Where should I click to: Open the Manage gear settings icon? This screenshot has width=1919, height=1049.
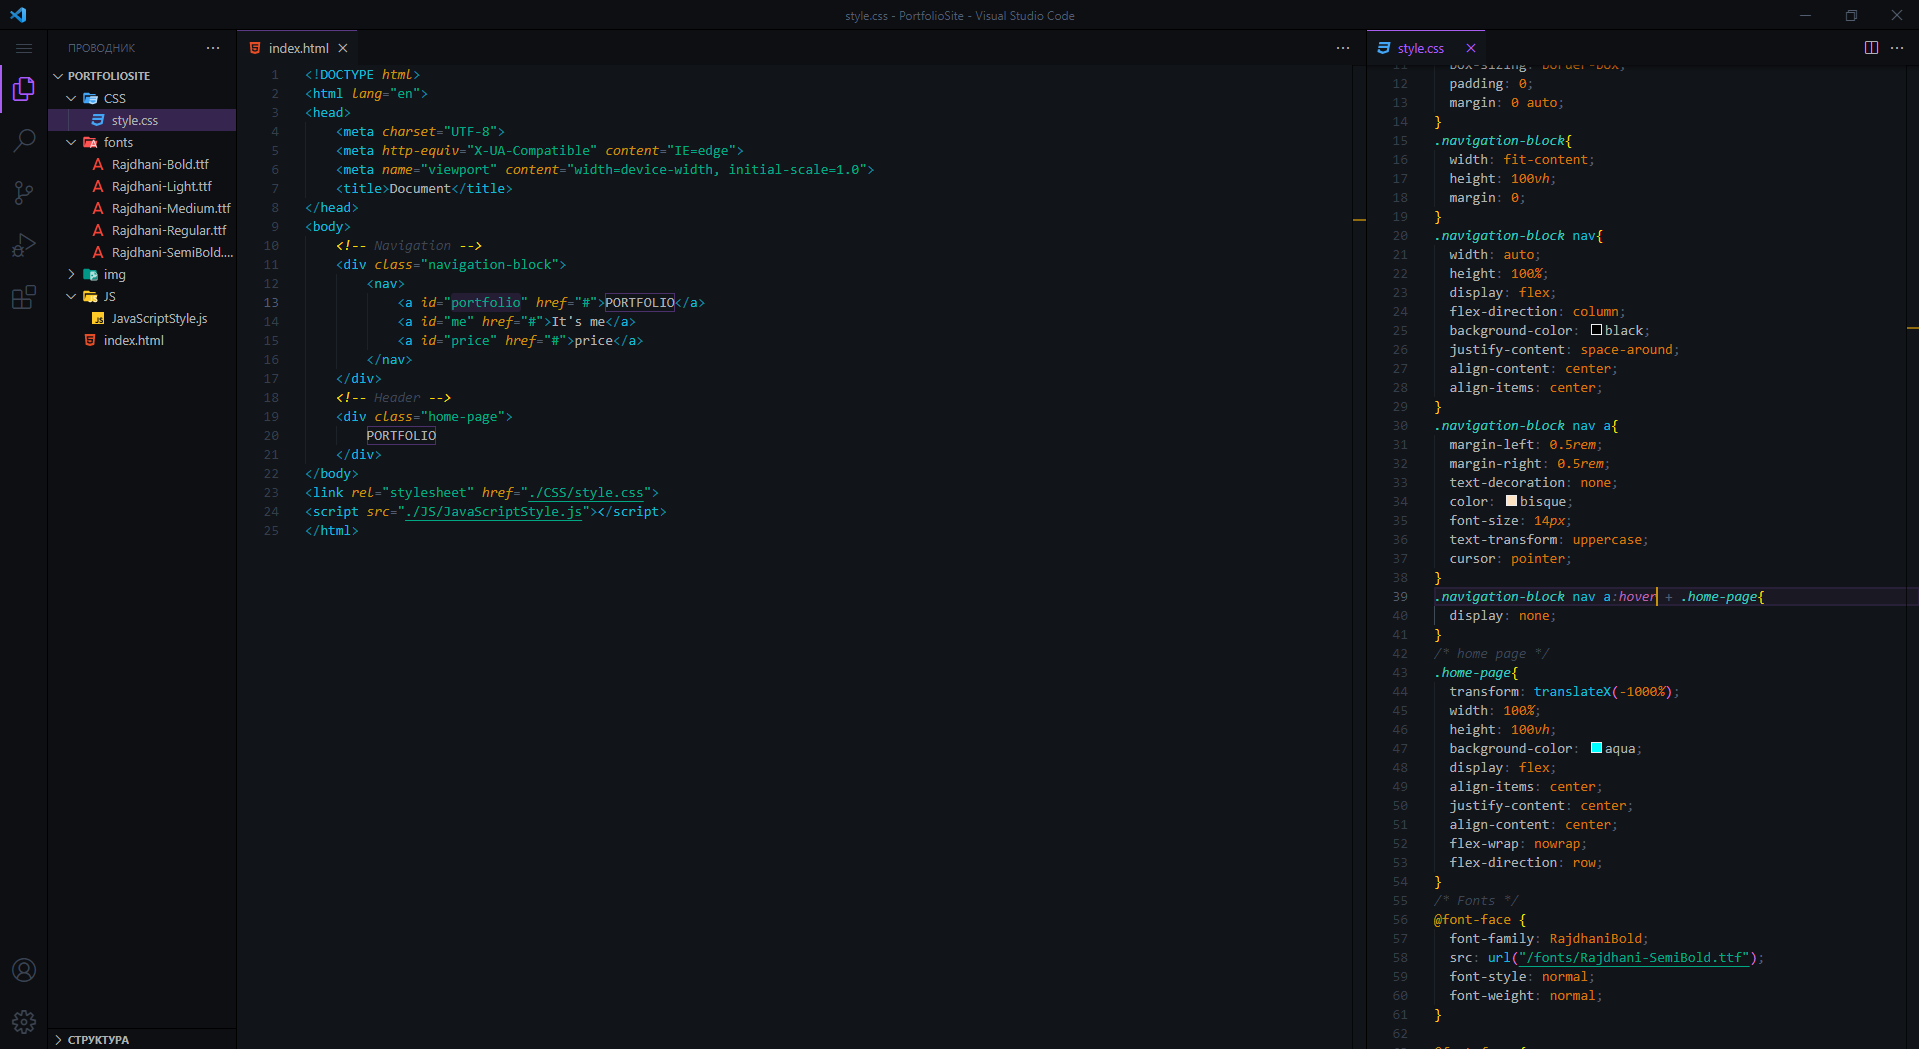[x=24, y=1022]
